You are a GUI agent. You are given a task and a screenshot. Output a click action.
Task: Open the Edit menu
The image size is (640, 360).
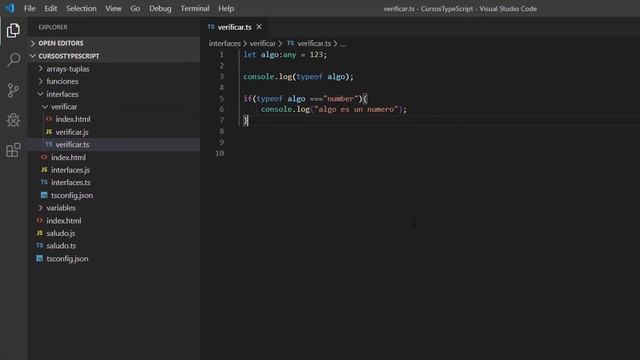(51, 8)
